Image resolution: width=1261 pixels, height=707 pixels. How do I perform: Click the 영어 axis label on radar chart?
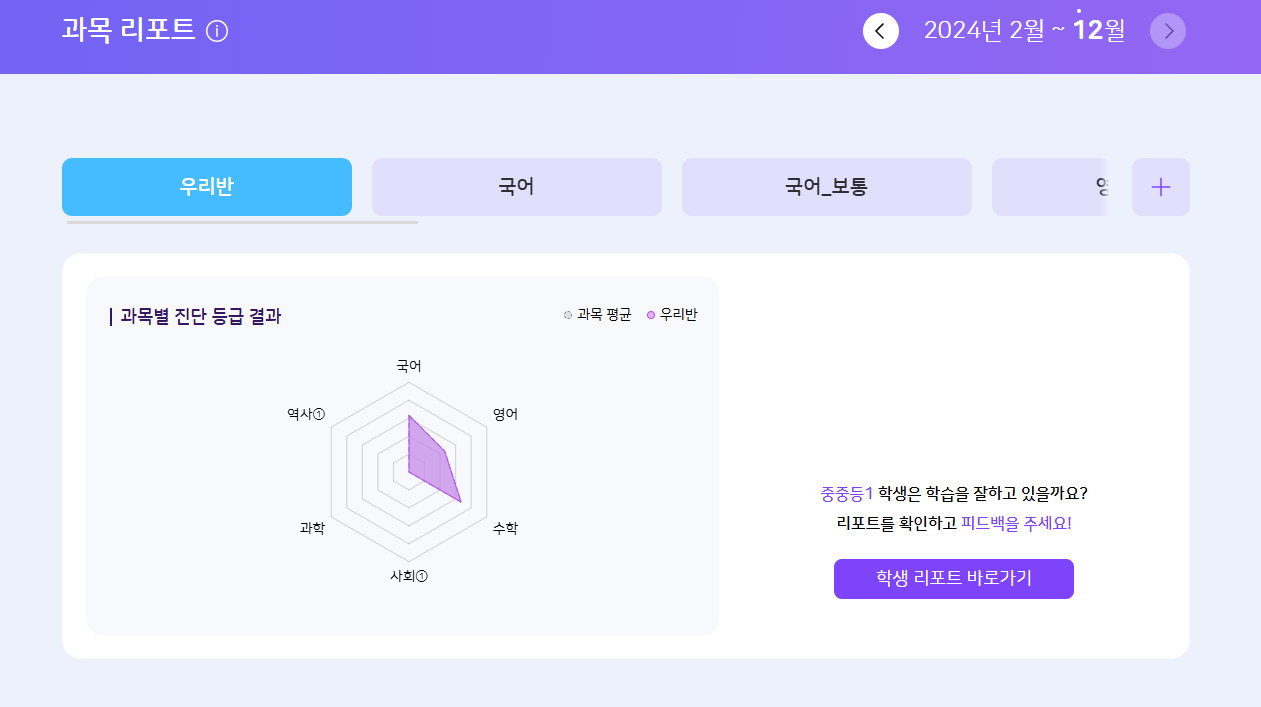[x=505, y=414]
